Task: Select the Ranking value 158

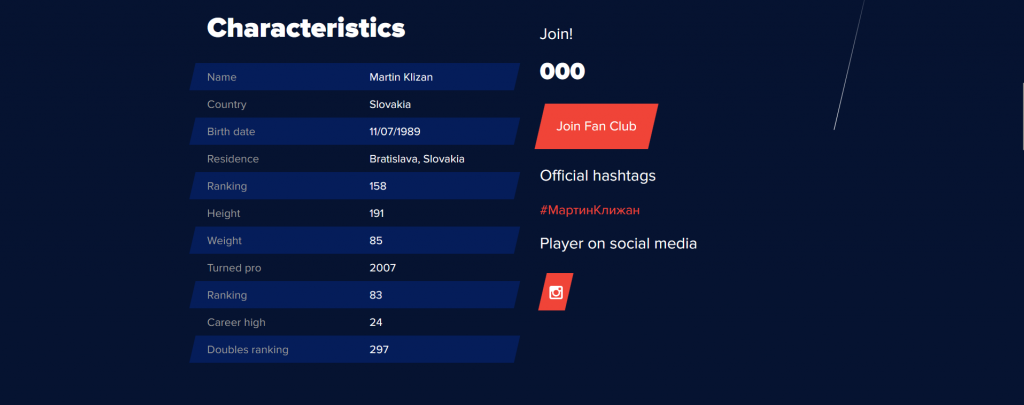Action: point(377,186)
